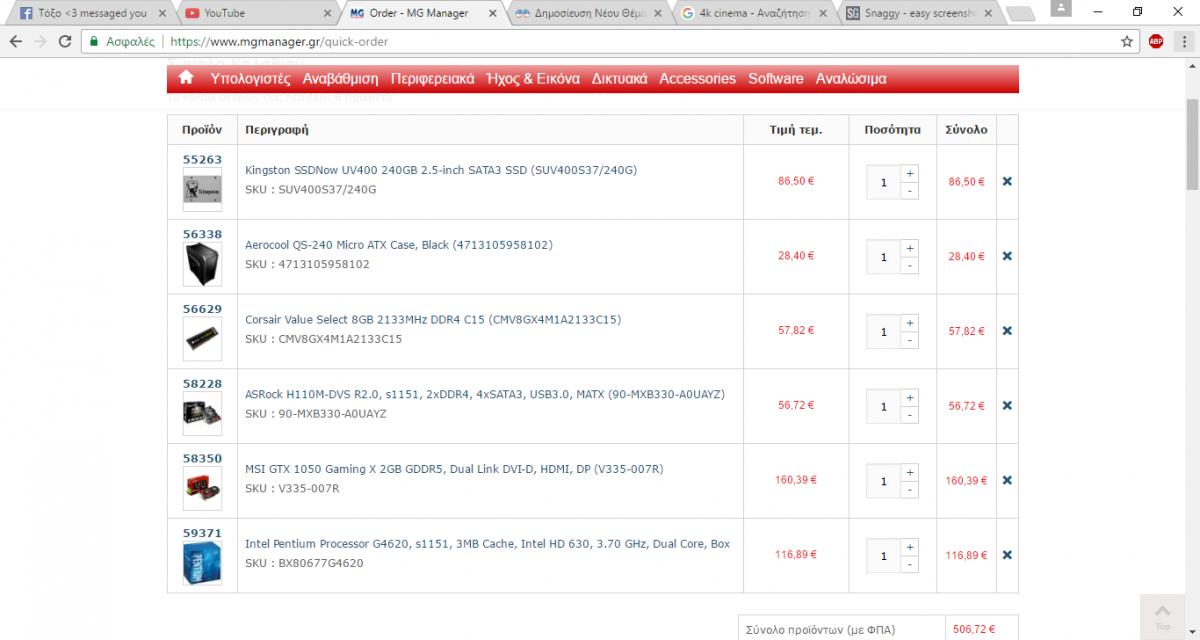Open the Aerocool case product thumbnail
Viewport: 1200px width, 640px height.
tap(202, 265)
